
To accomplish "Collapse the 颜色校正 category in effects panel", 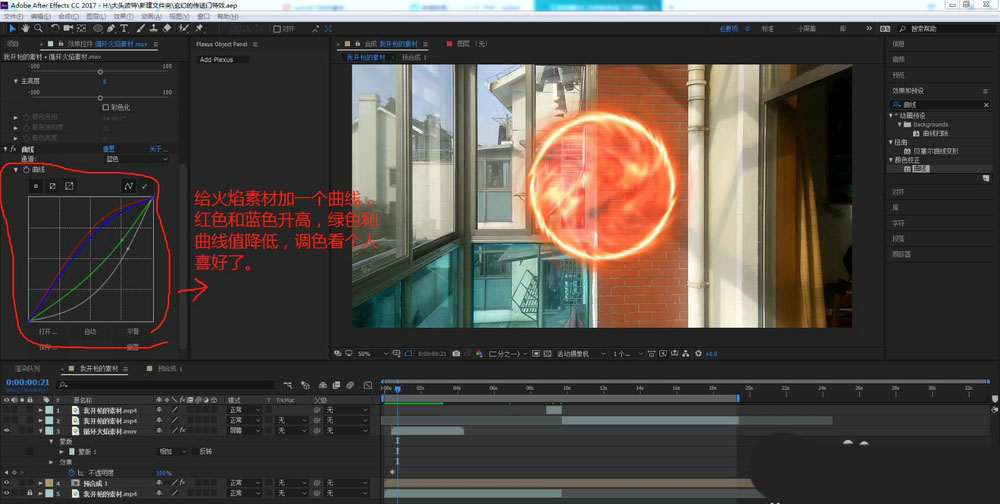I will click(892, 160).
